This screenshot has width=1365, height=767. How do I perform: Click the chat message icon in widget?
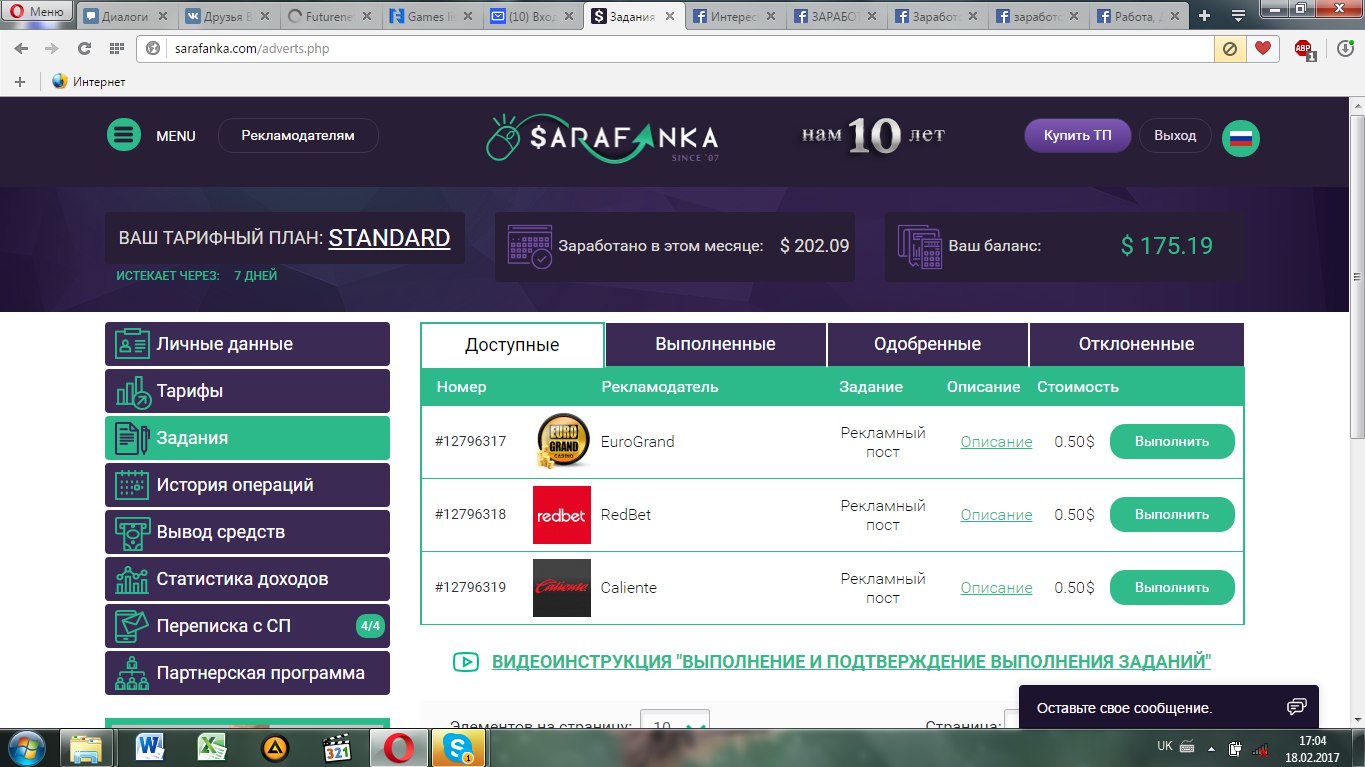[x=1296, y=707]
